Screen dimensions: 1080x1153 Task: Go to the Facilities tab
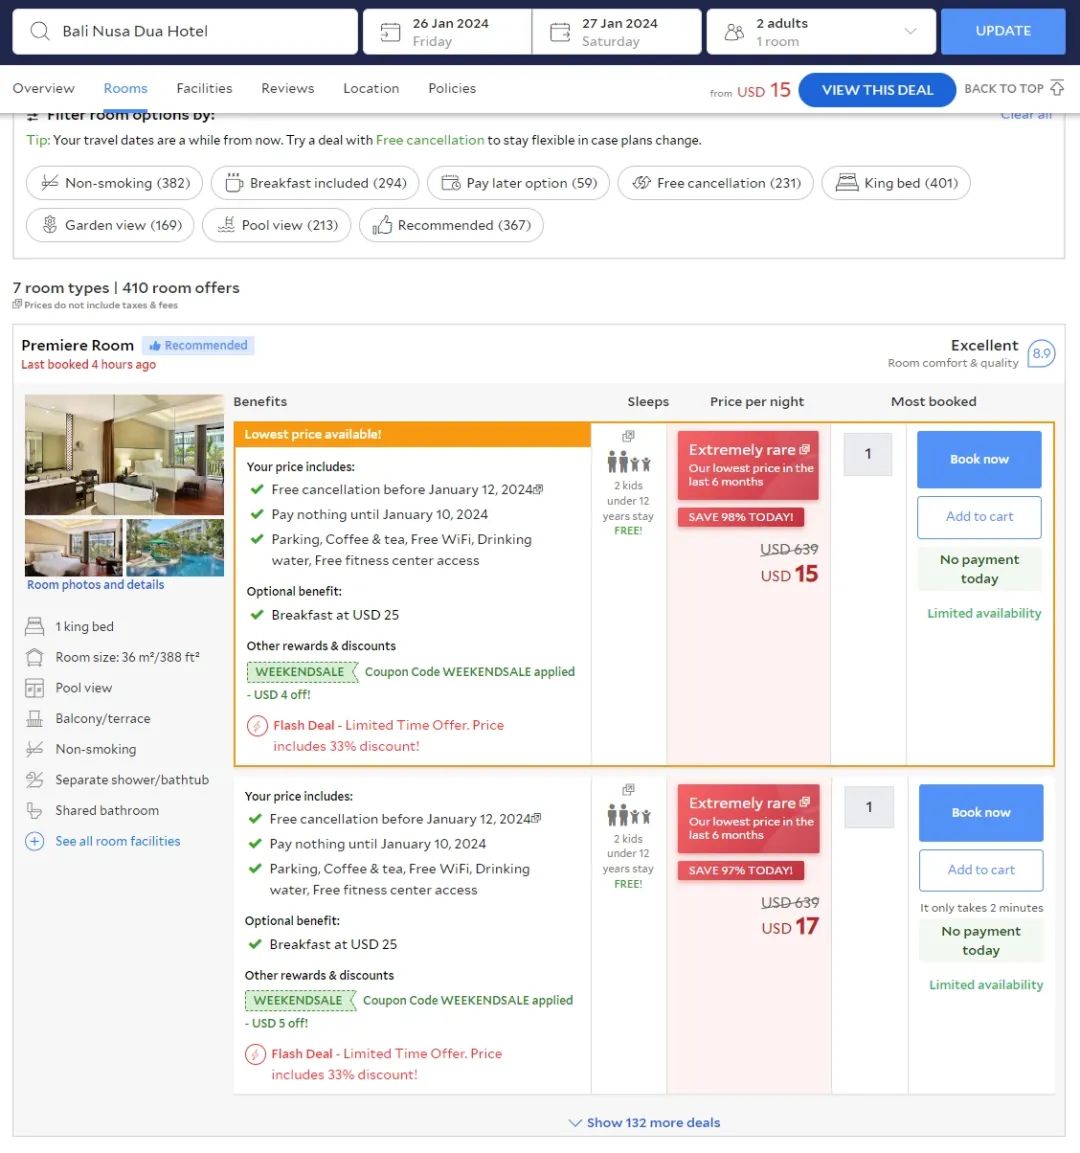204,88
